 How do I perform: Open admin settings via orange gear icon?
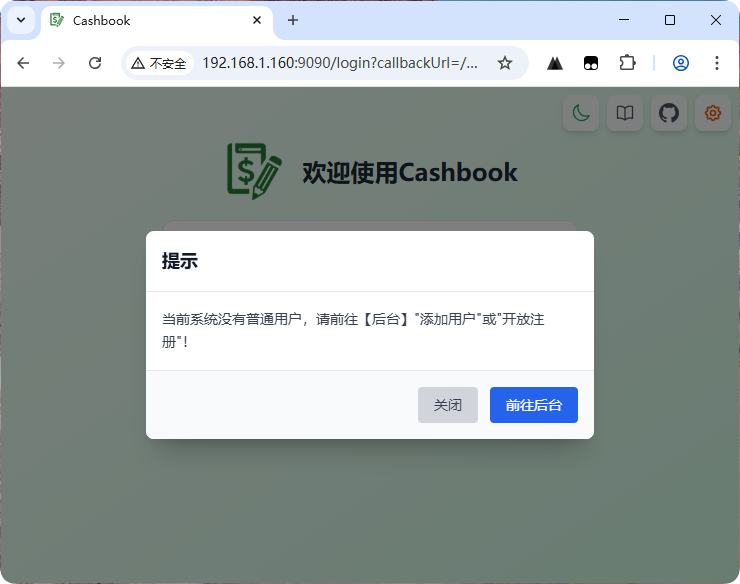tap(713, 113)
